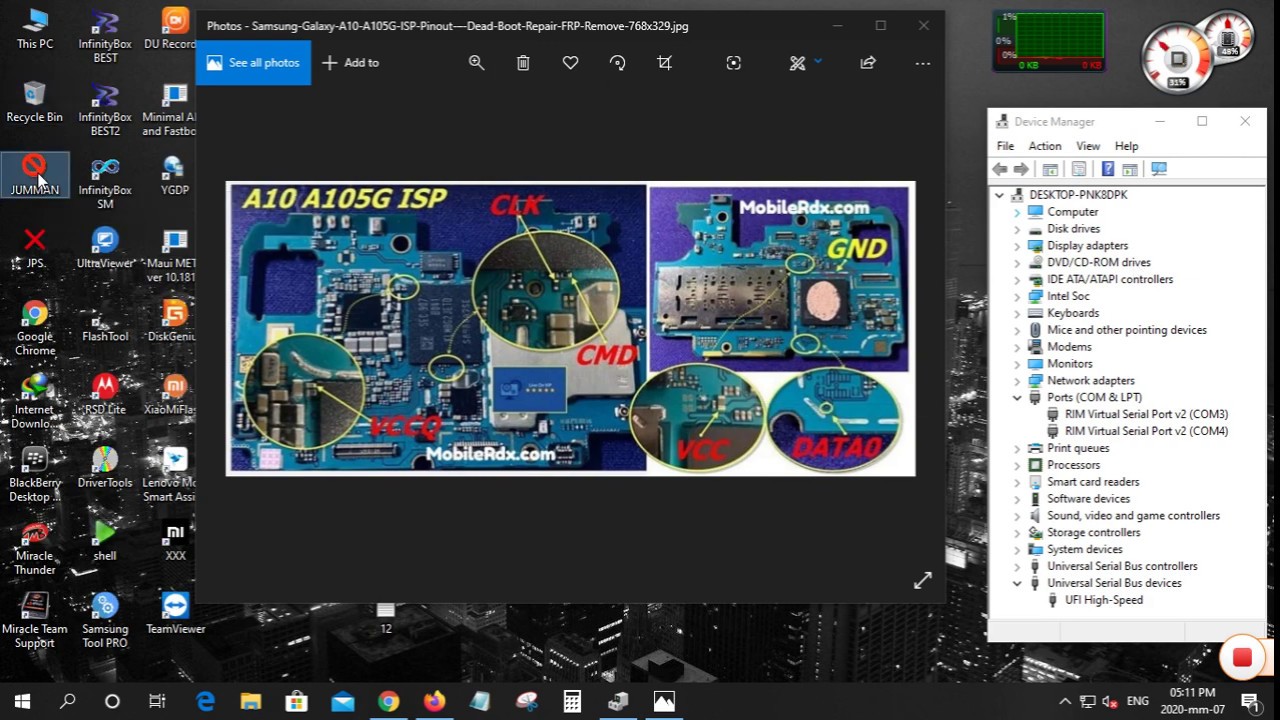Click the muted volume icon in tray

(1109, 702)
